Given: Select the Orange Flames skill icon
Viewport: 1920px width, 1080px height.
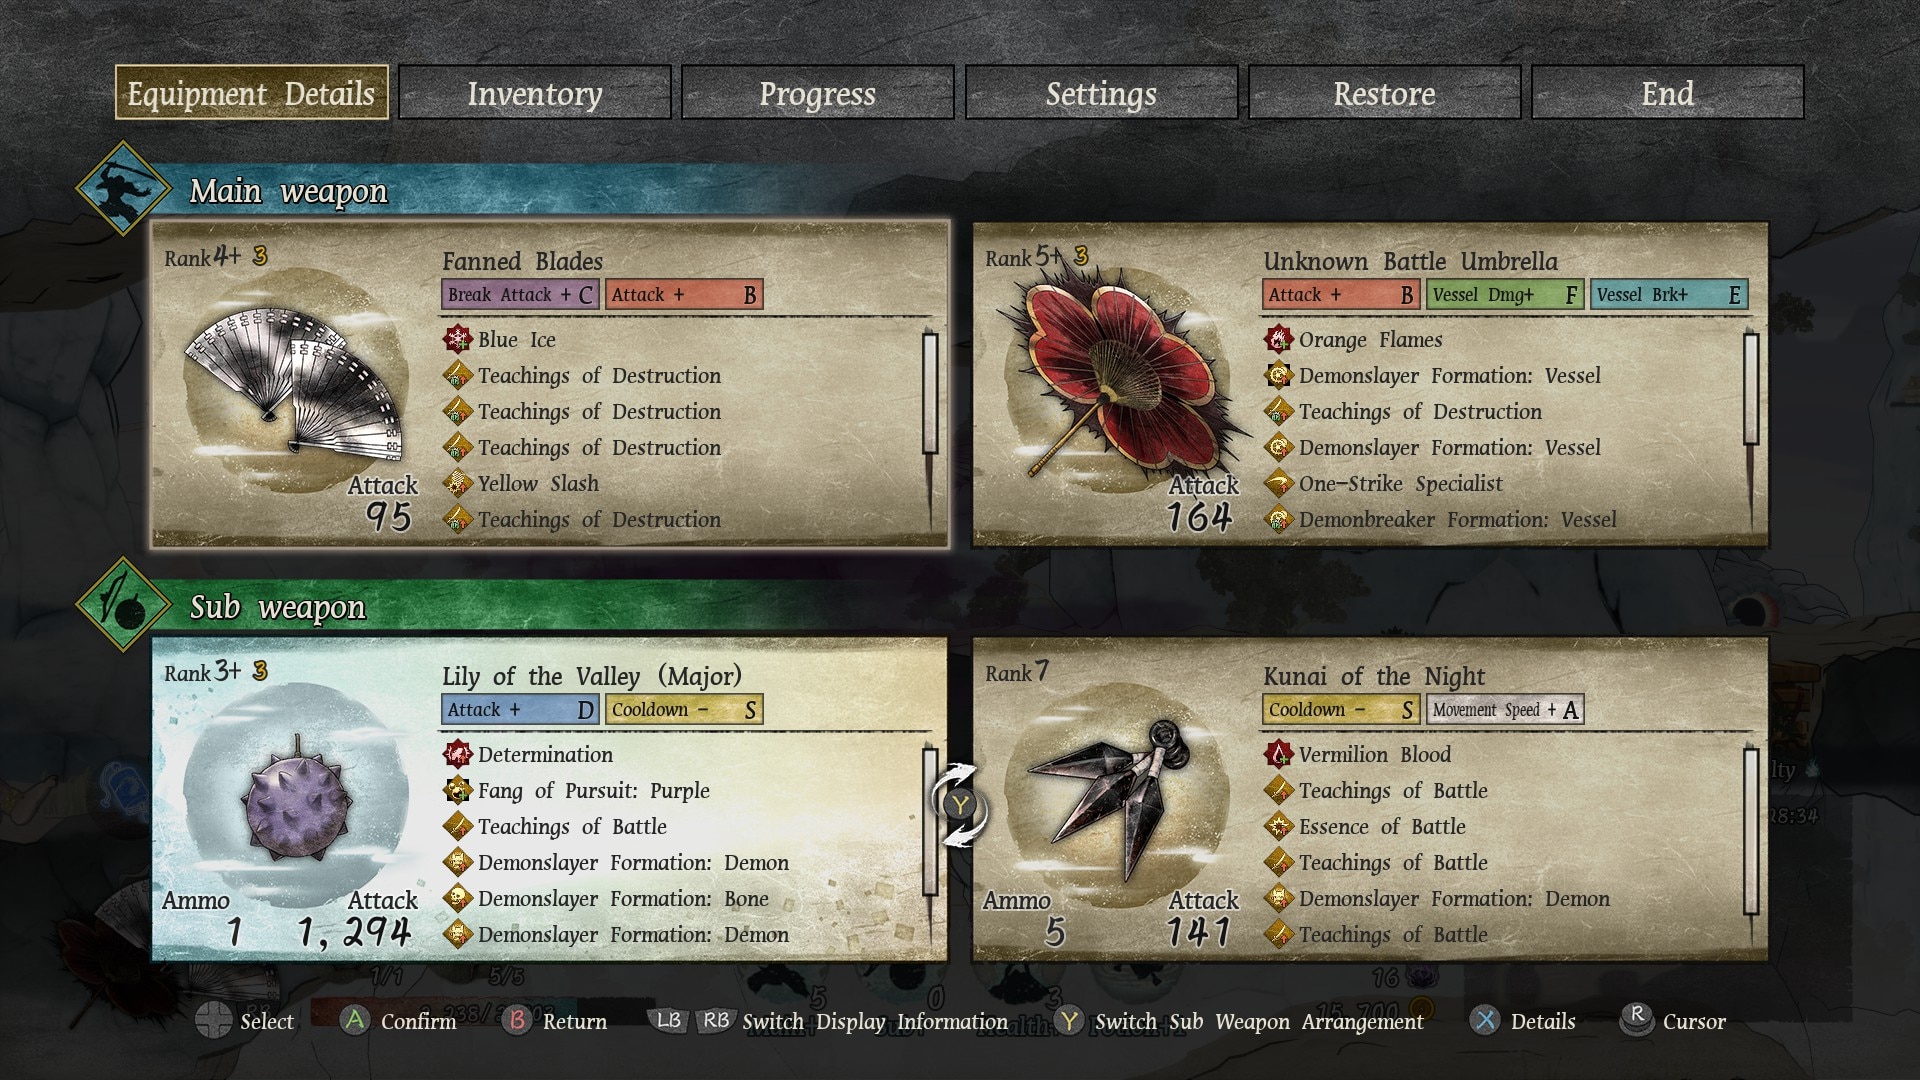Looking at the screenshot, I should [x=1278, y=339].
